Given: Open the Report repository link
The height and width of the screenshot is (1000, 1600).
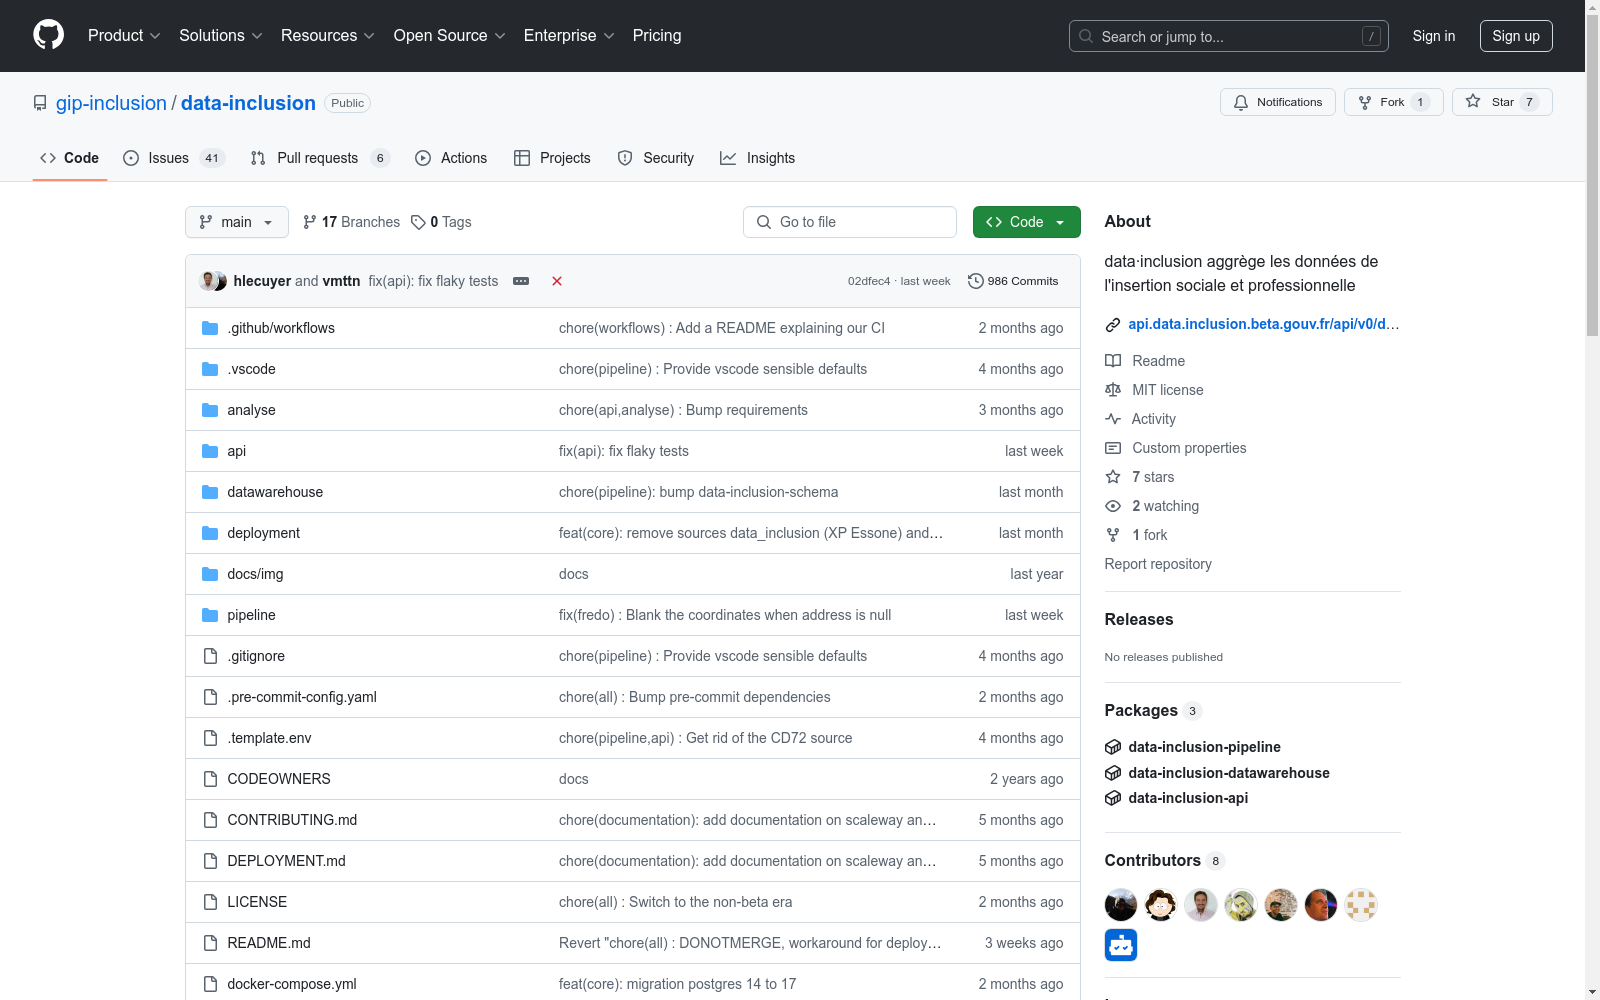Looking at the screenshot, I should pyautogui.click(x=1158, y=564).
